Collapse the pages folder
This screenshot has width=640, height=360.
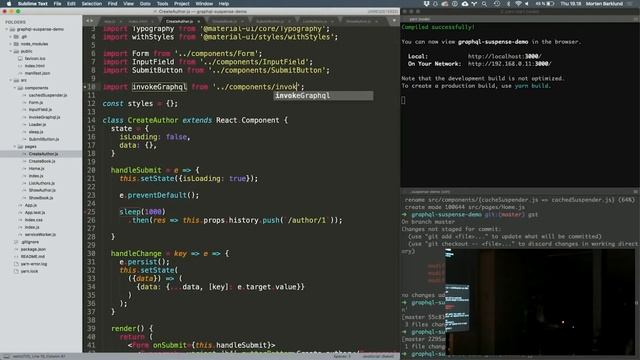point(15,147)
